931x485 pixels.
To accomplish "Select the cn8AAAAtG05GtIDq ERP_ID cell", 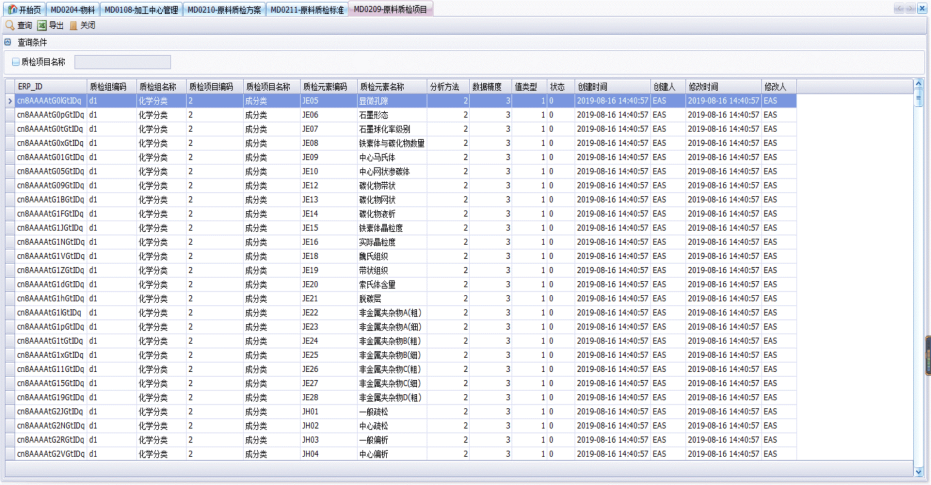I will coord(51,172).
